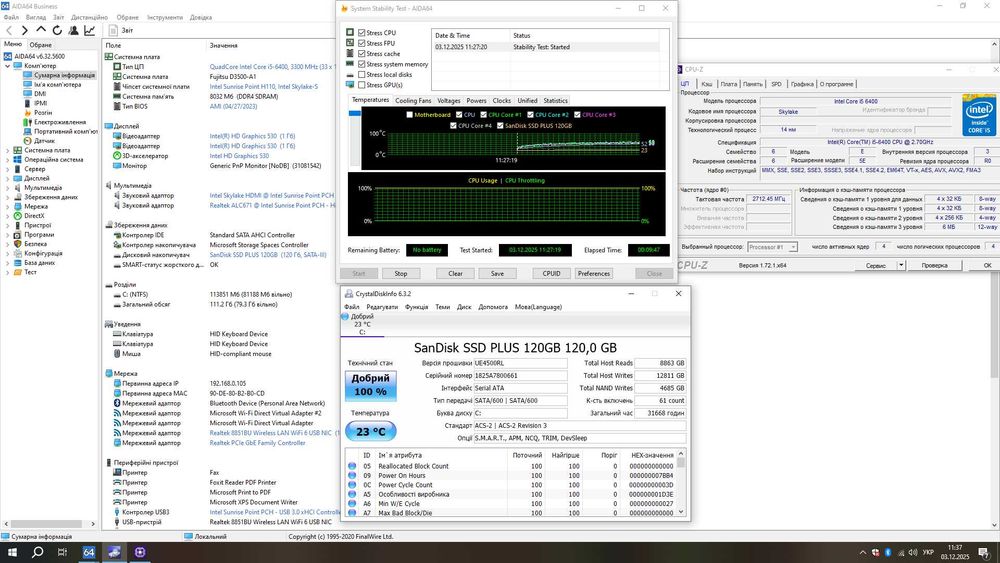Viewport: 1000px width, 563px height.
Task: Uncheck Stress CPU checkbox
Action: 362,33
